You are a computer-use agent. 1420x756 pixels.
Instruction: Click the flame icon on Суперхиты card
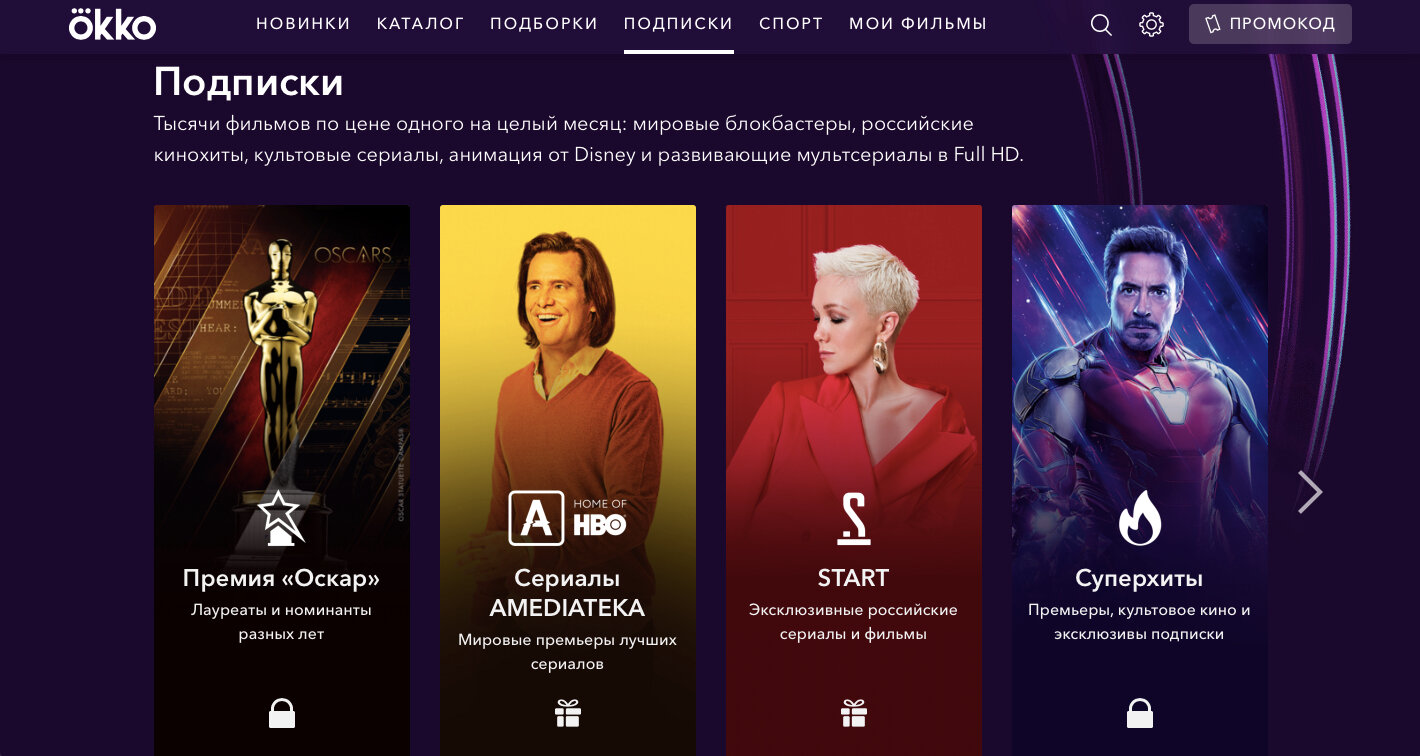tap(1139, 519)
